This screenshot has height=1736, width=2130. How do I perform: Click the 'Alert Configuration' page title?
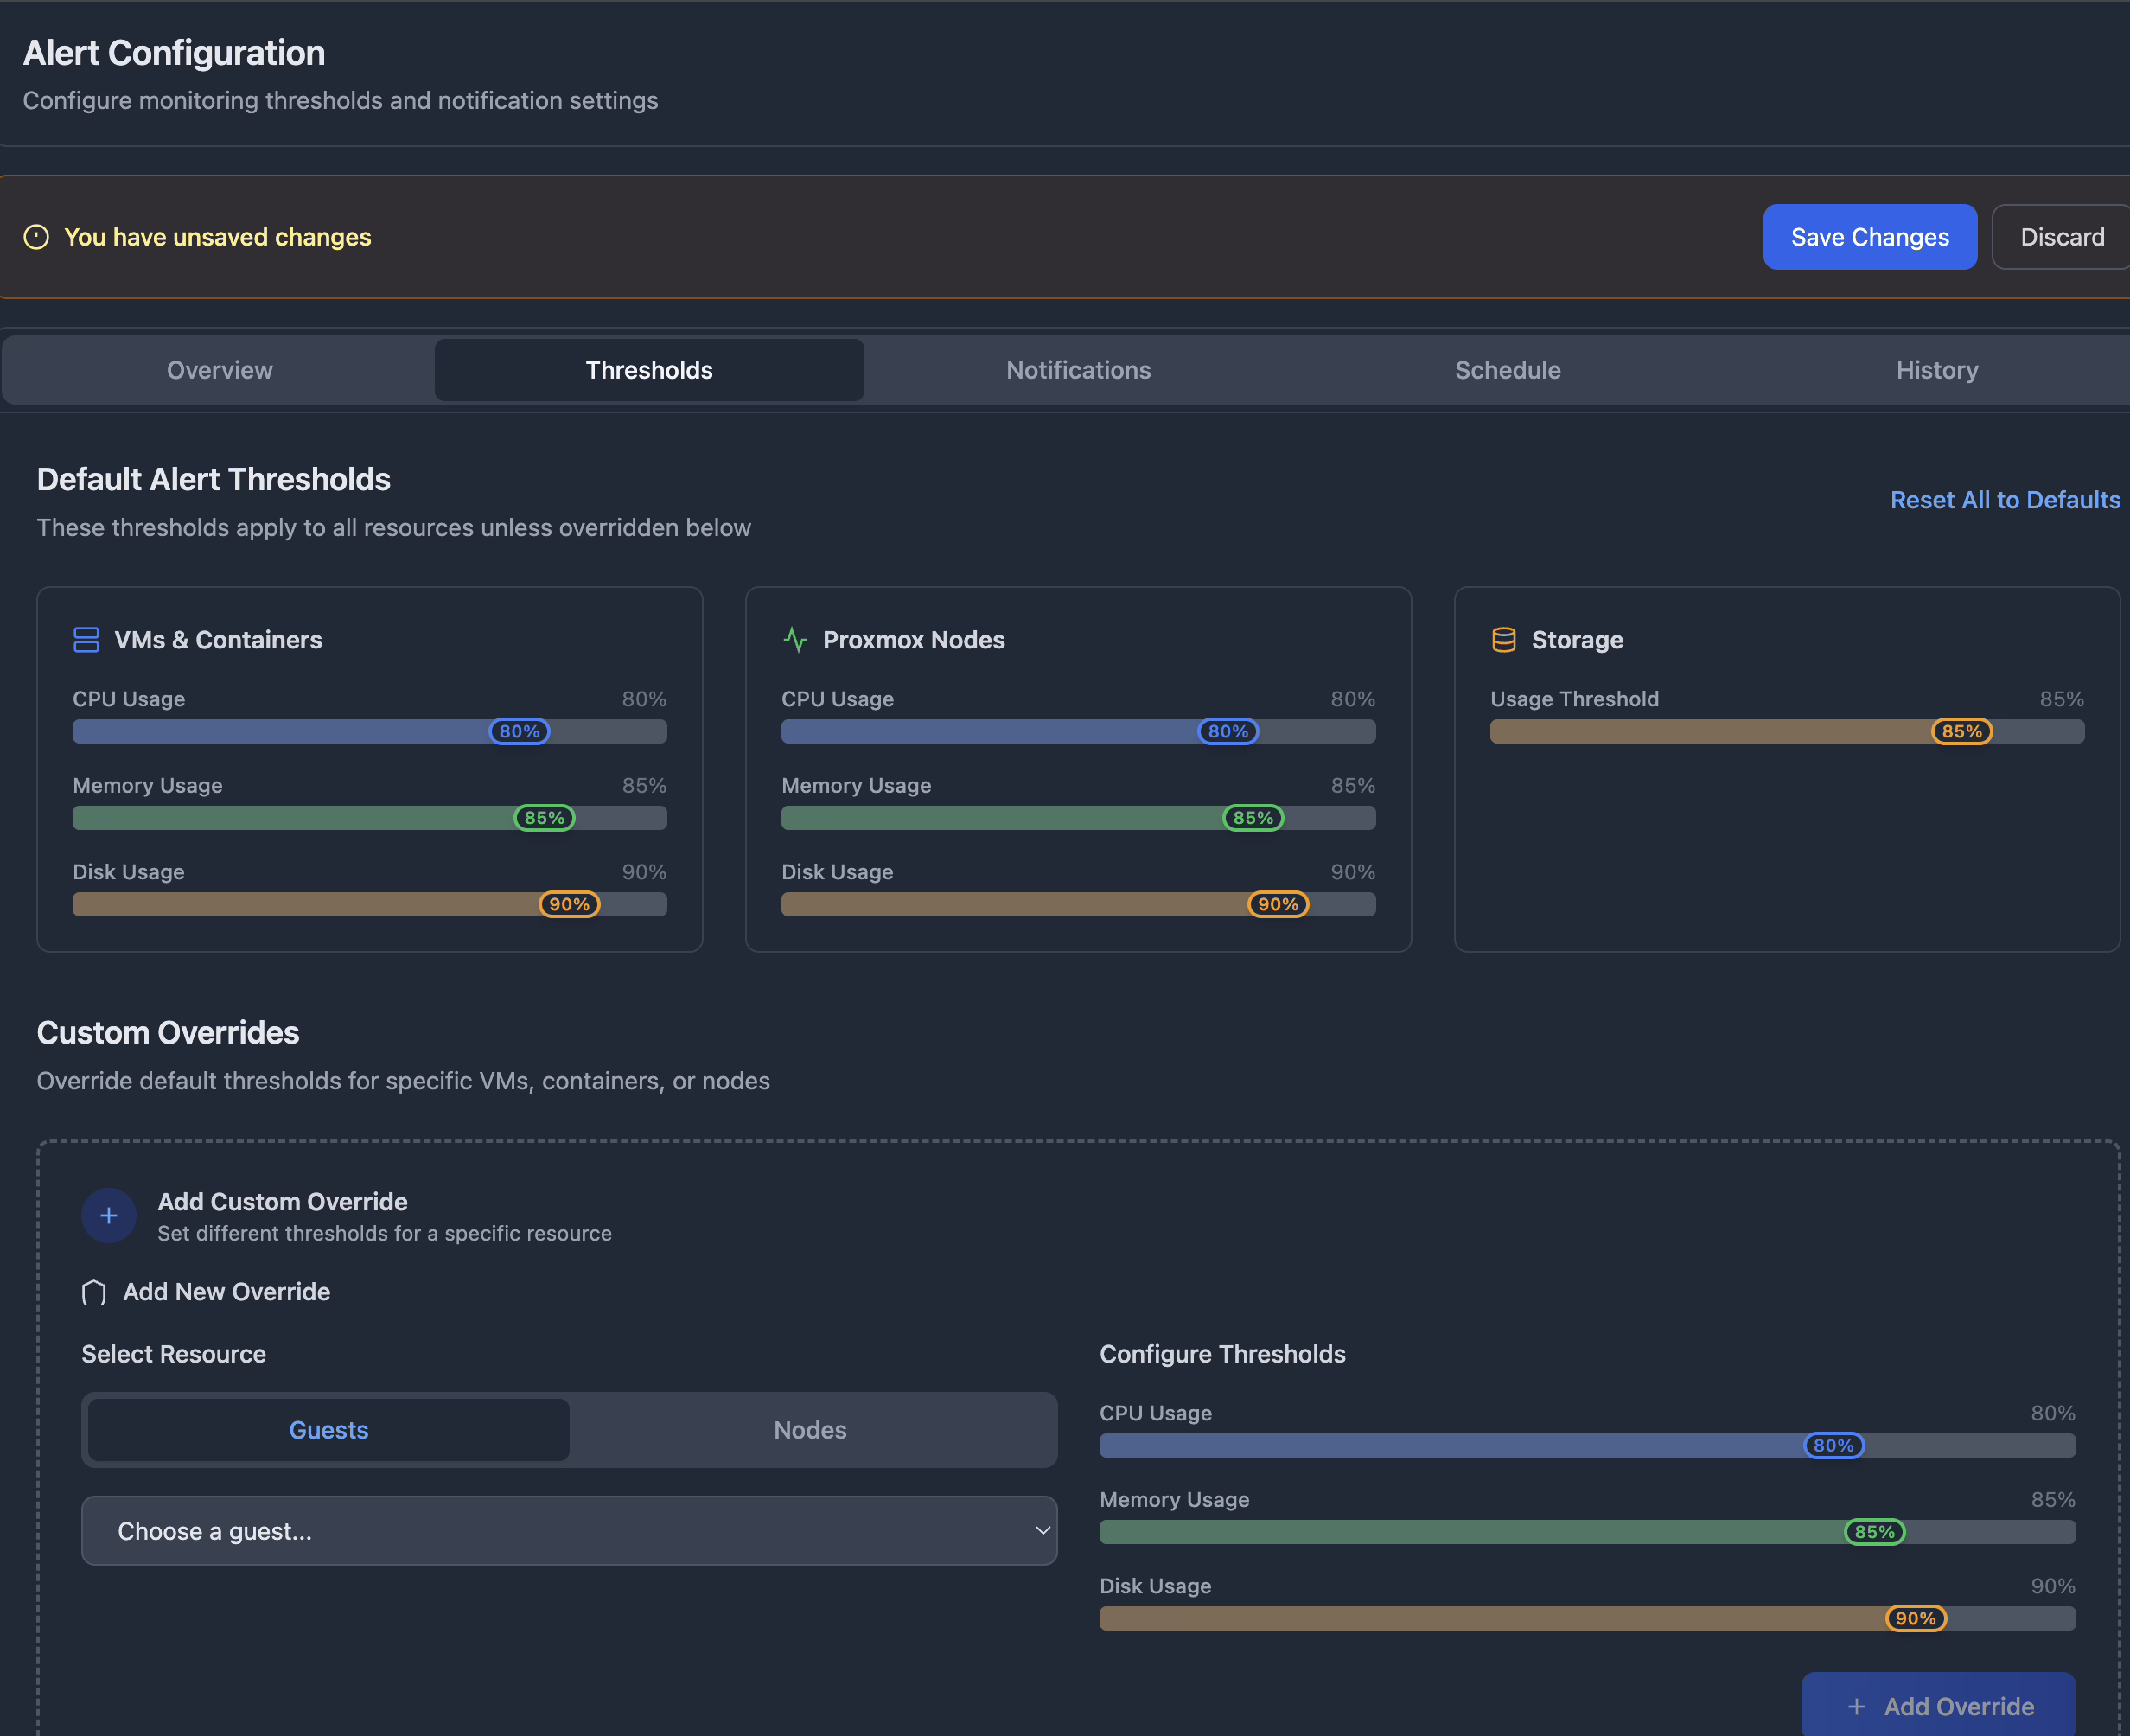pyautogui.click(x=173, y=53)
